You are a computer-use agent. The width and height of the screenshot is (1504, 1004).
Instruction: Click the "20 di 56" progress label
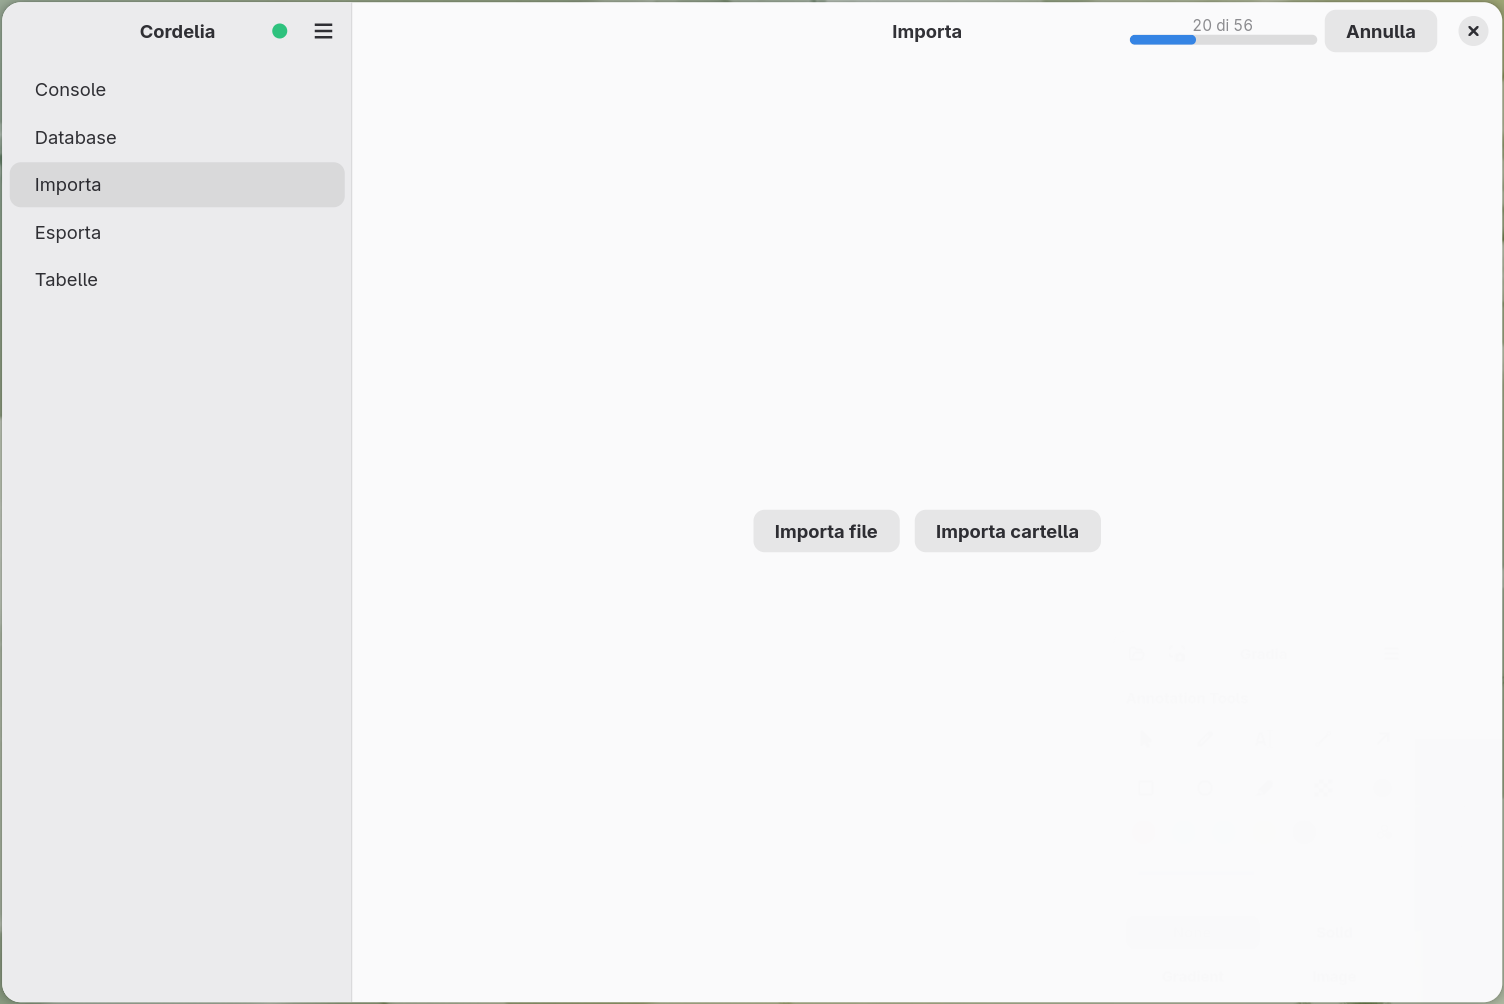point(1222,25)
